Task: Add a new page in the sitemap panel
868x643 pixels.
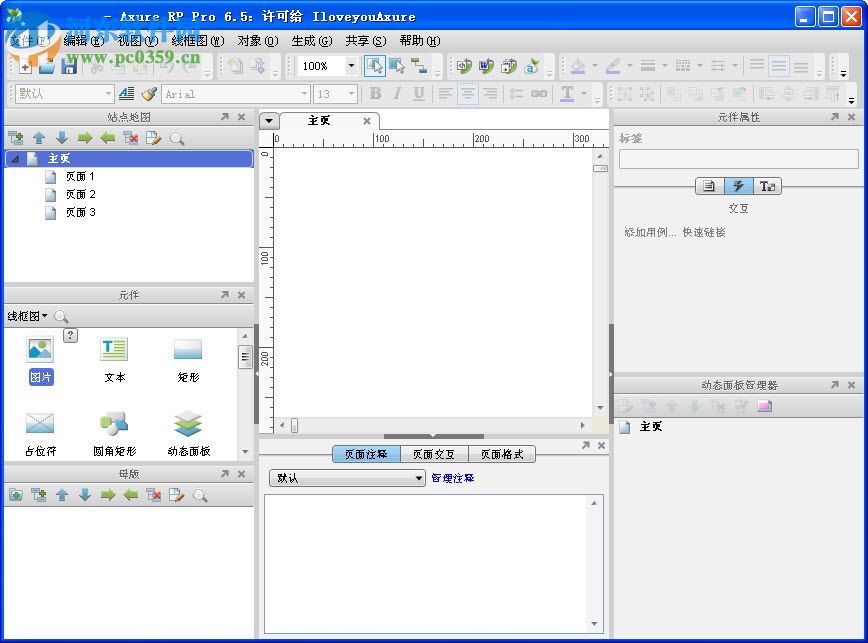Action: click(x=16, y=137)
